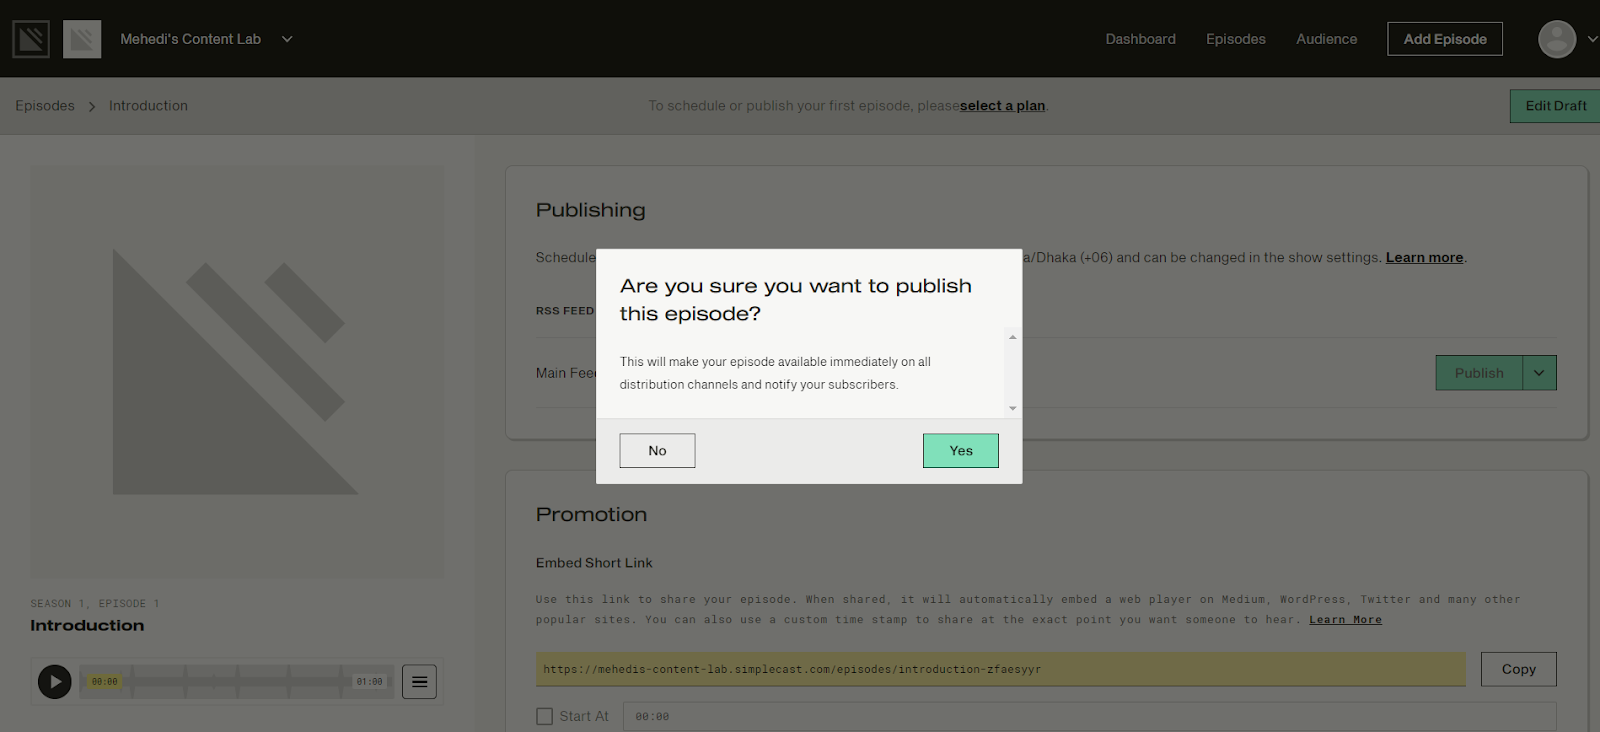Play the Introduction episode audio

[x=54, y=682]
